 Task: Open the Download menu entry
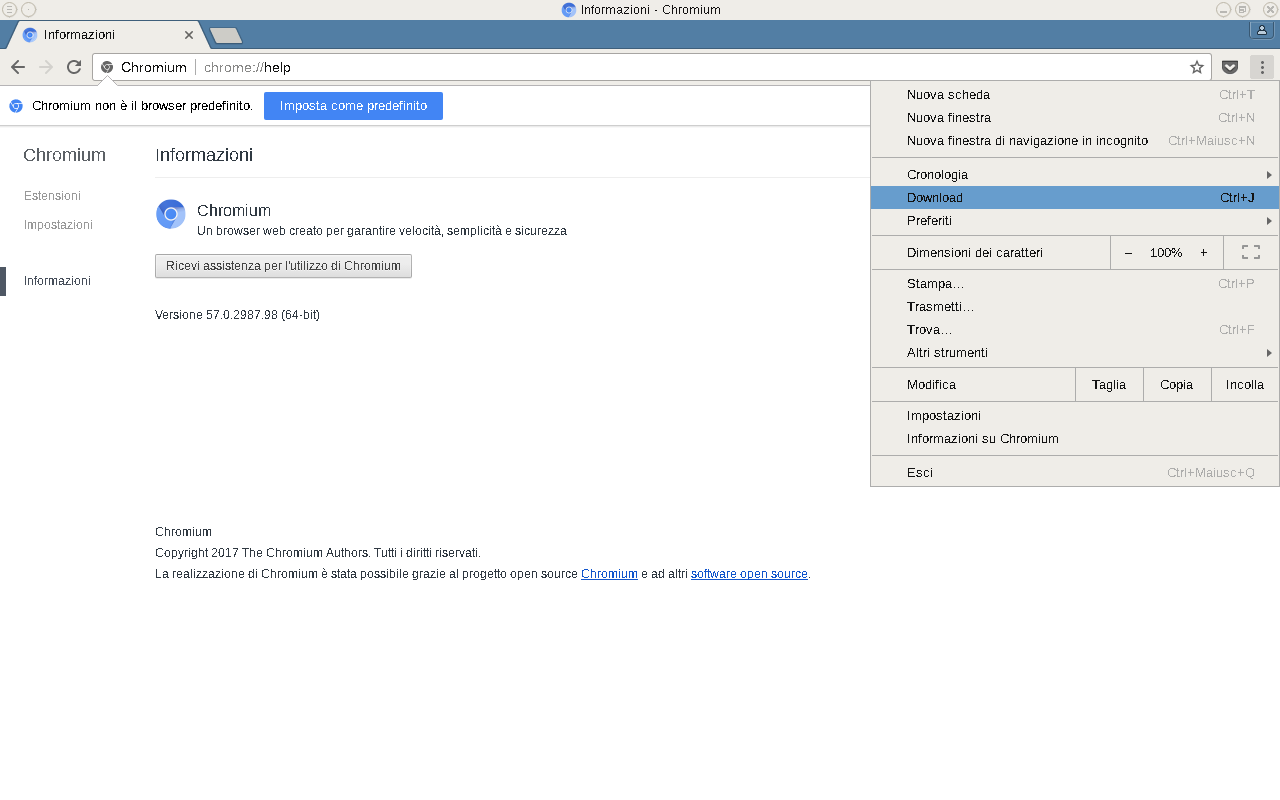(x=1075, y=198)
